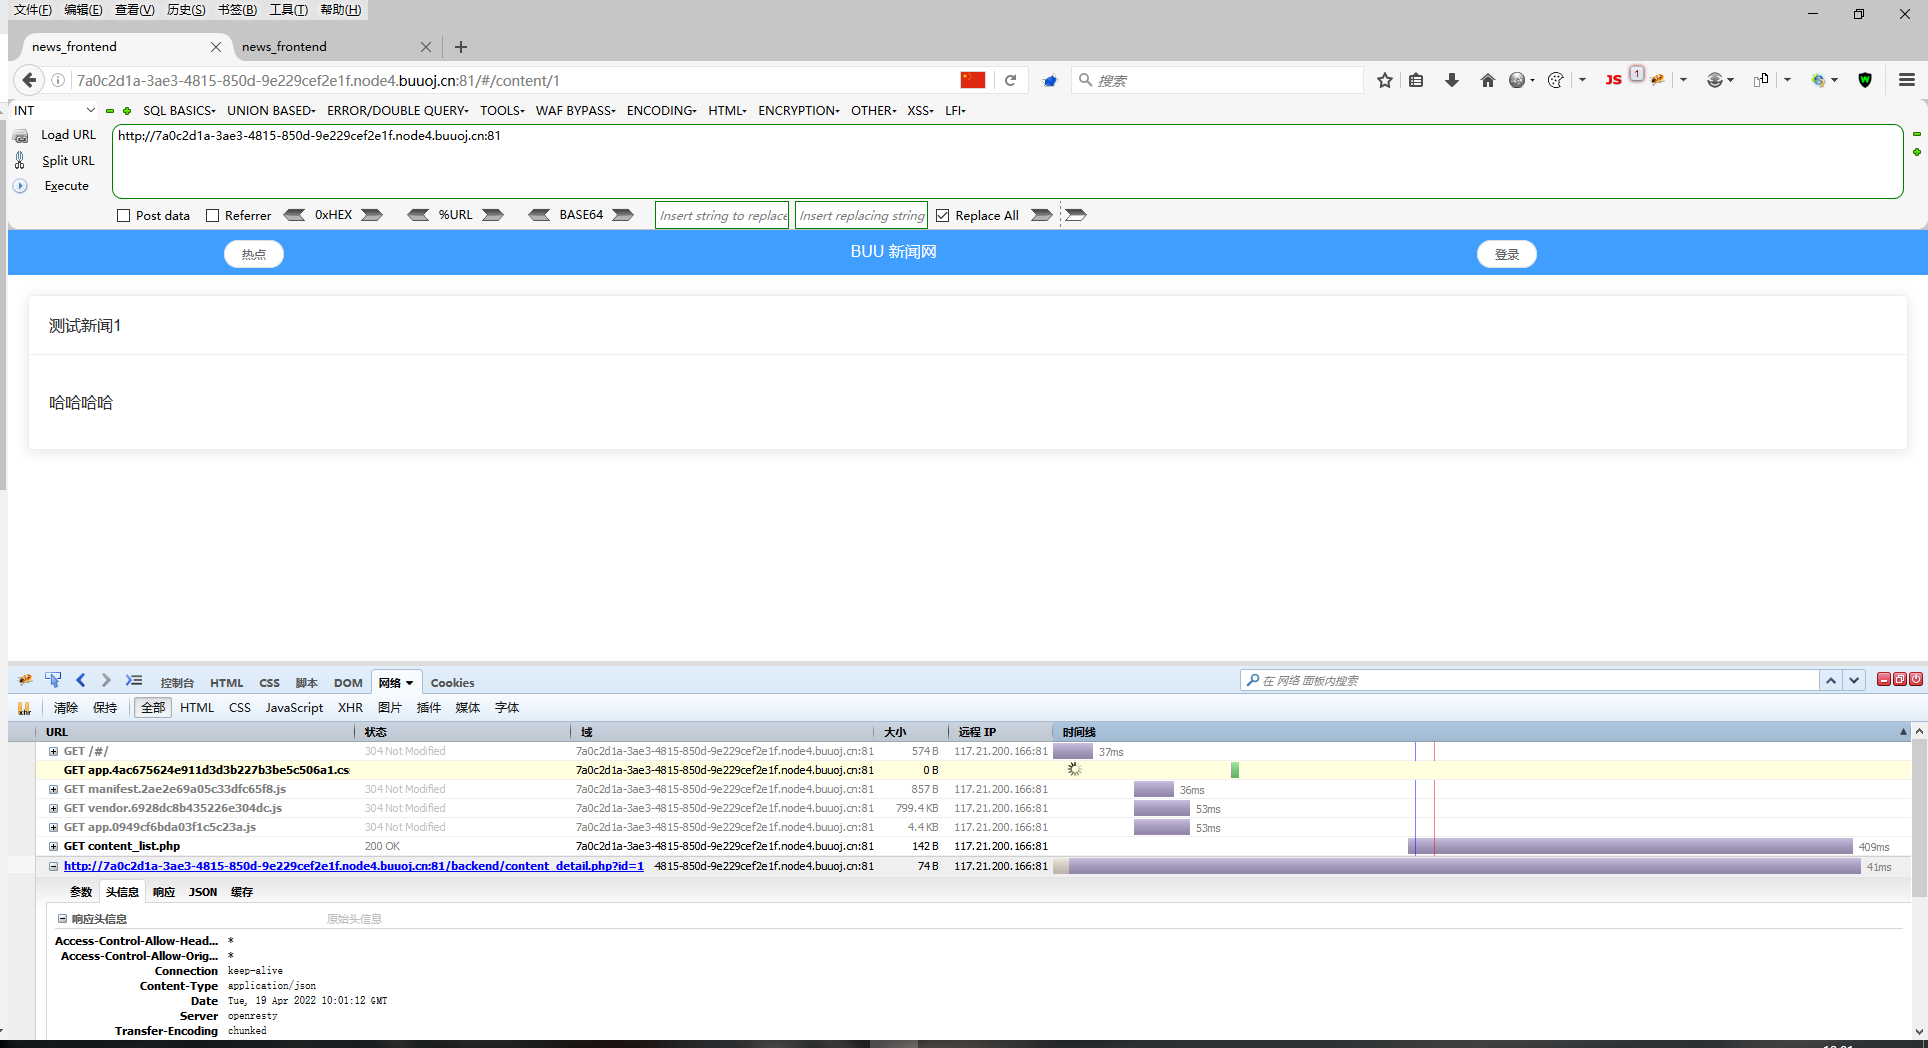Viewport: 1928px width, 1048px height.
Task: Click the 0xHEX decode arrow
Action: [x=294, y=214]
